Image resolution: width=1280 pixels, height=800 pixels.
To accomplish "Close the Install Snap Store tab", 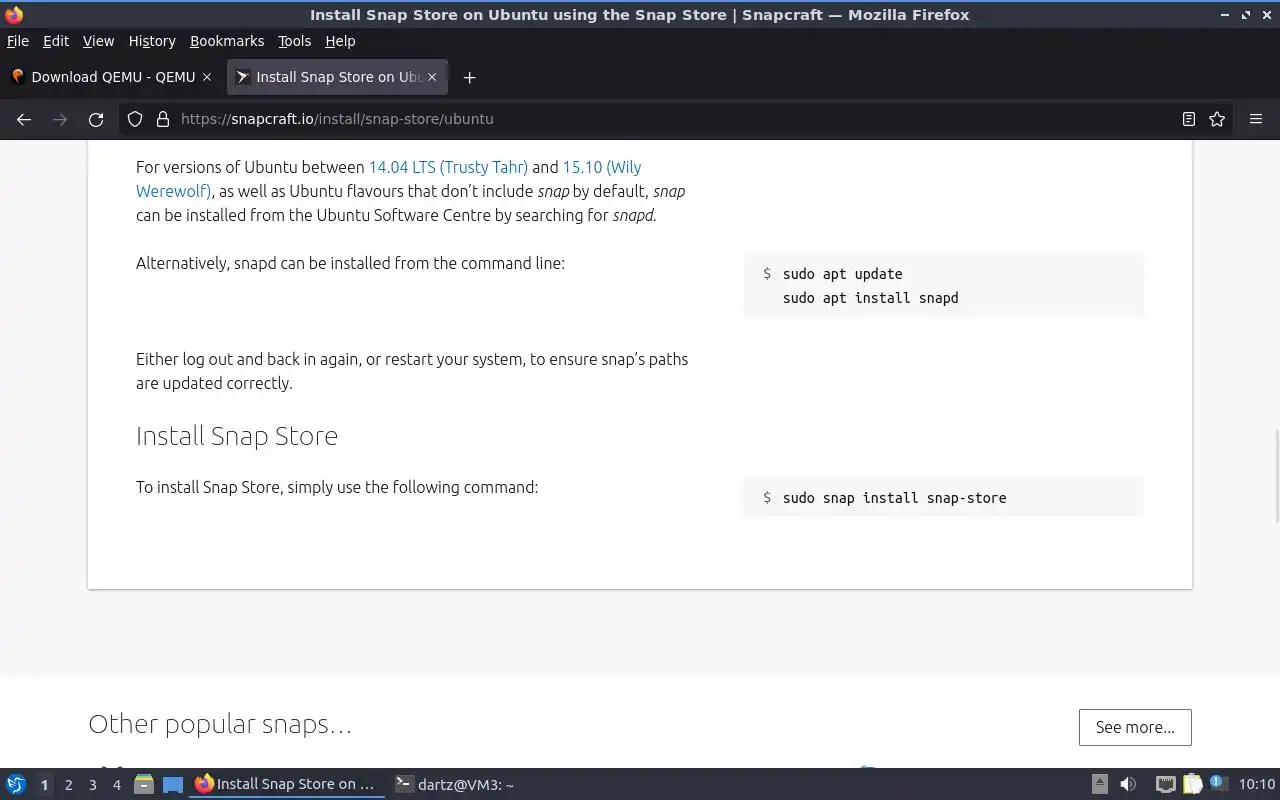I will 432,77.
